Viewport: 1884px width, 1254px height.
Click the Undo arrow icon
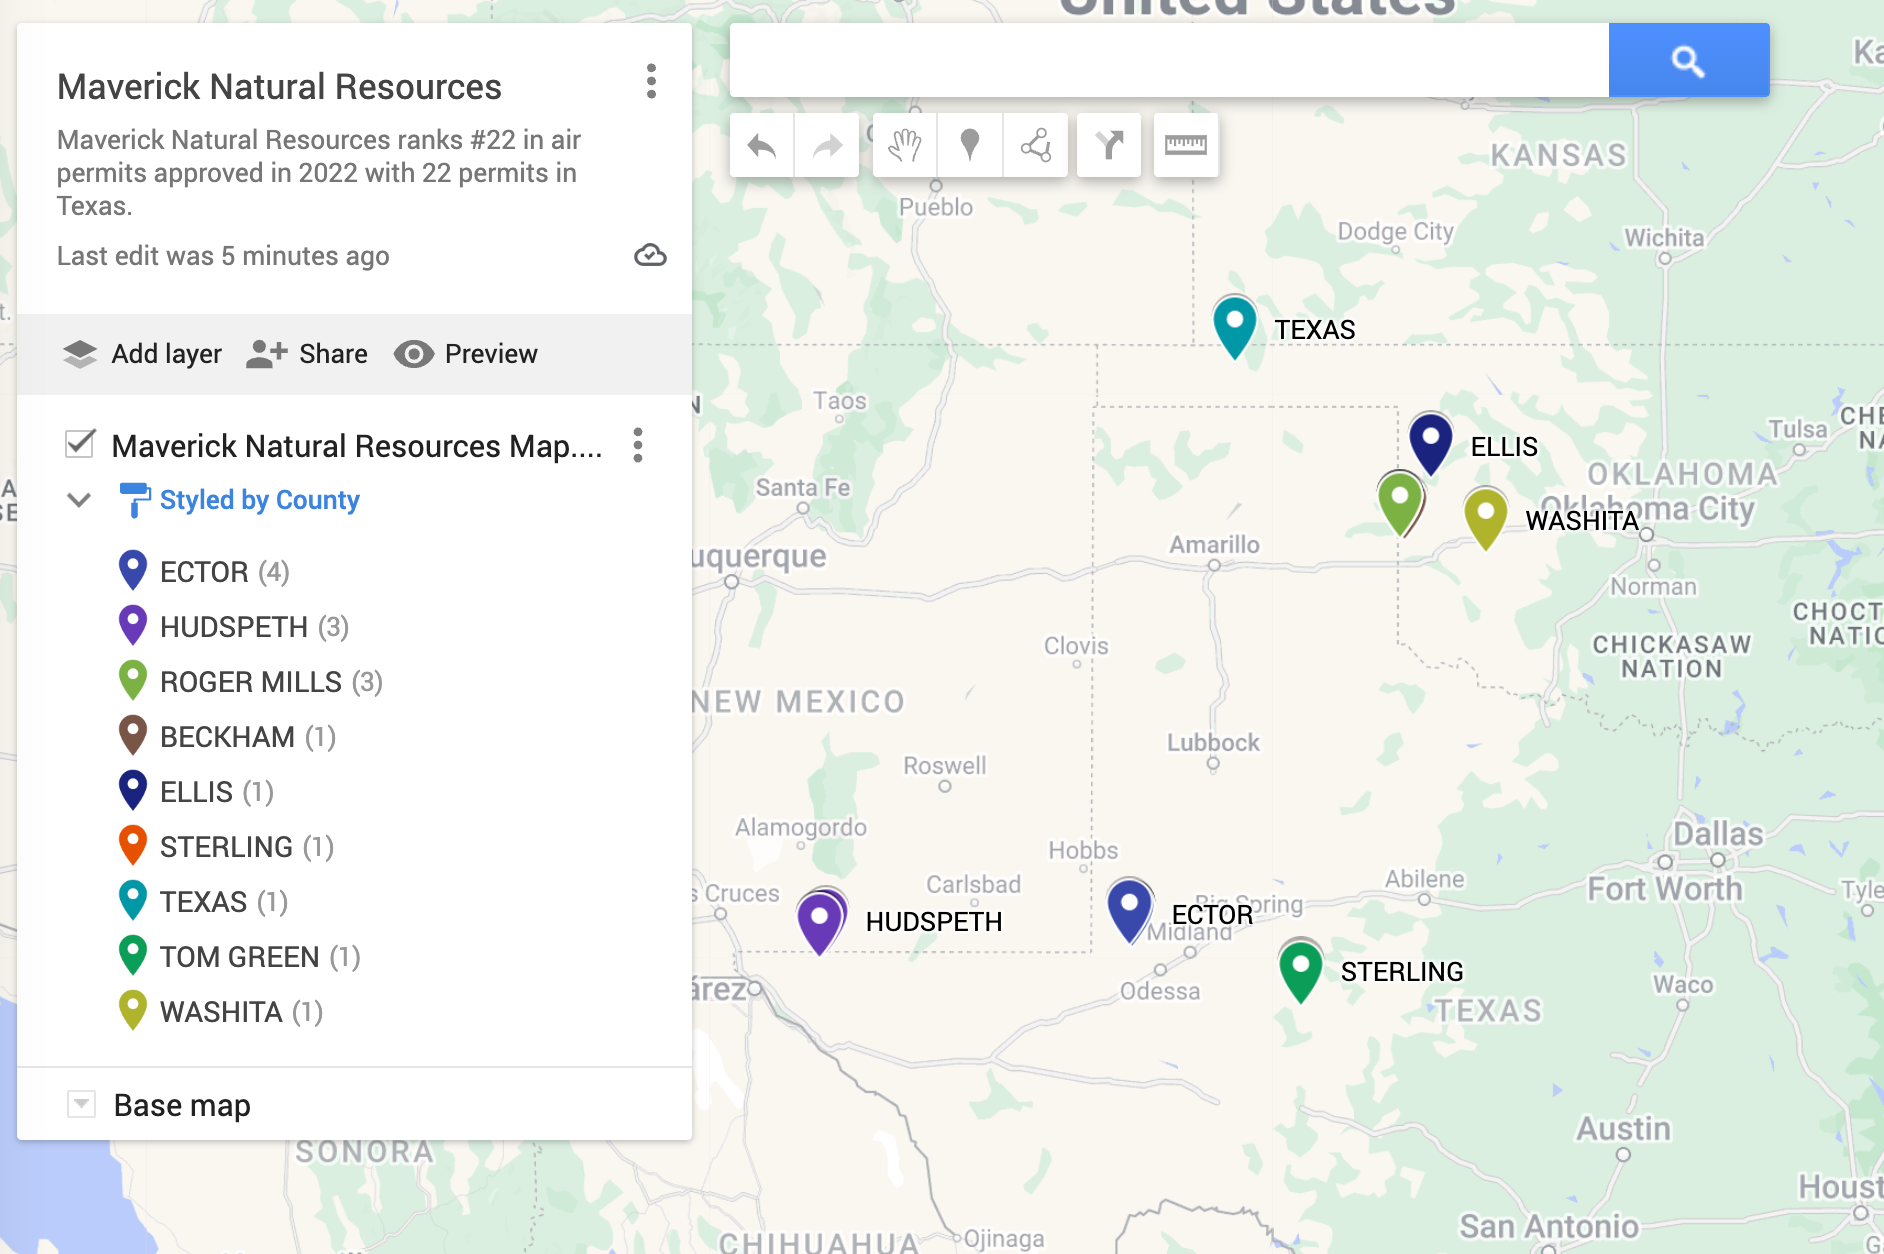(760, 145)
